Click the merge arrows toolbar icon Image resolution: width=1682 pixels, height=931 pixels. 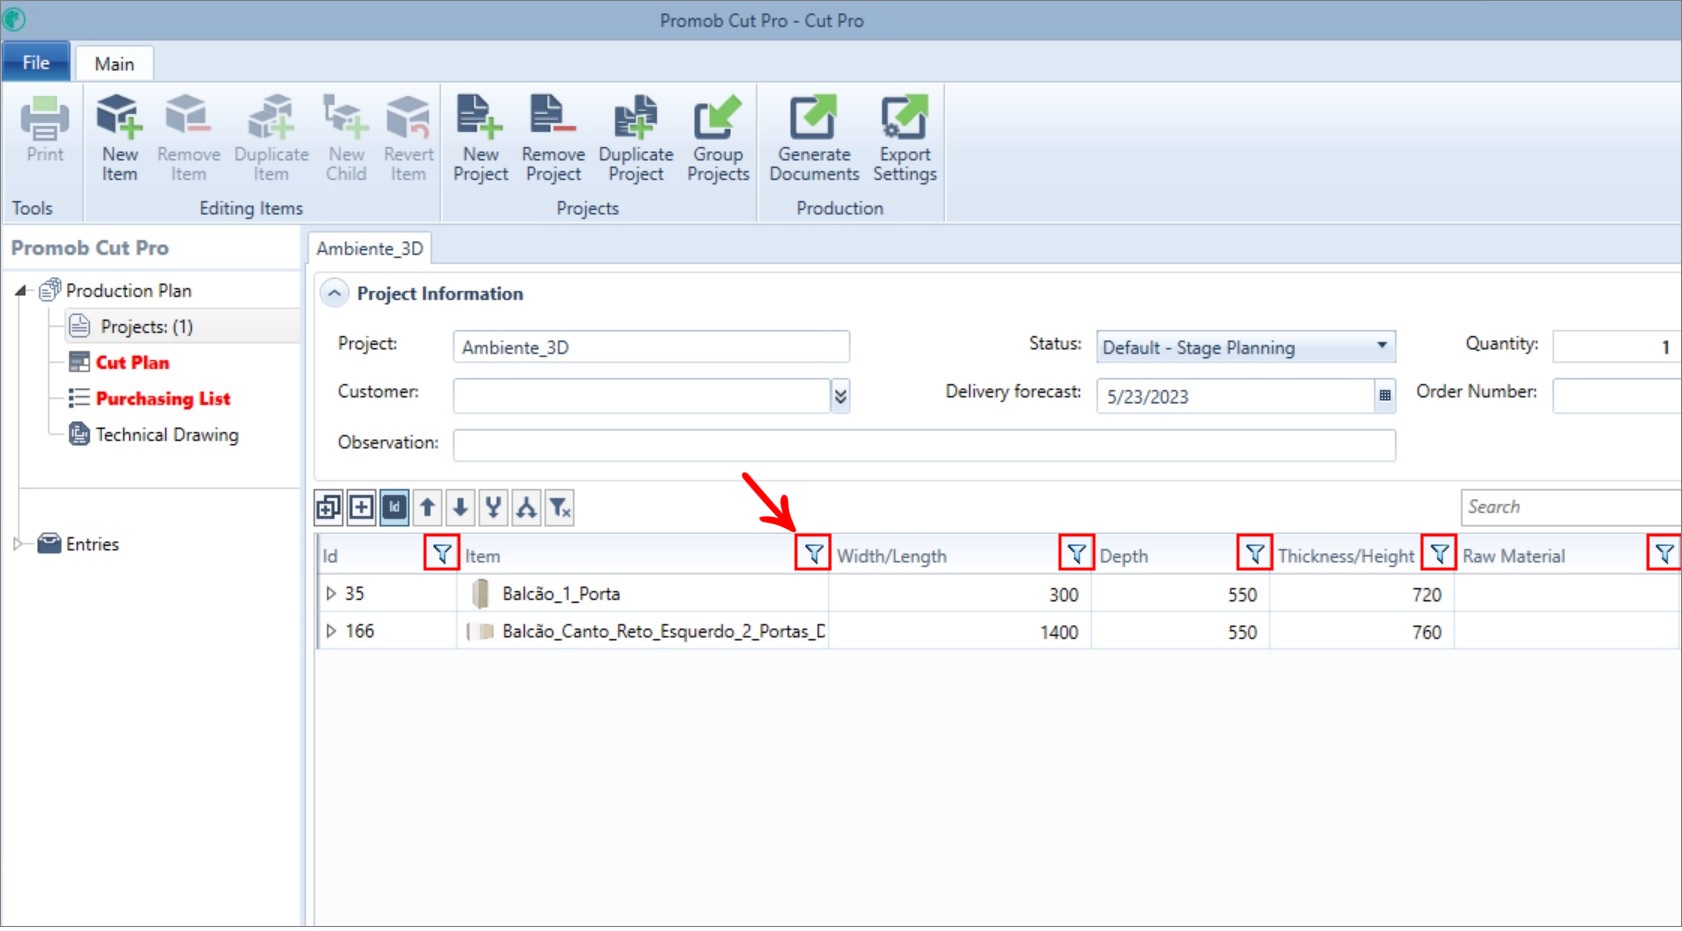(493, 508)
